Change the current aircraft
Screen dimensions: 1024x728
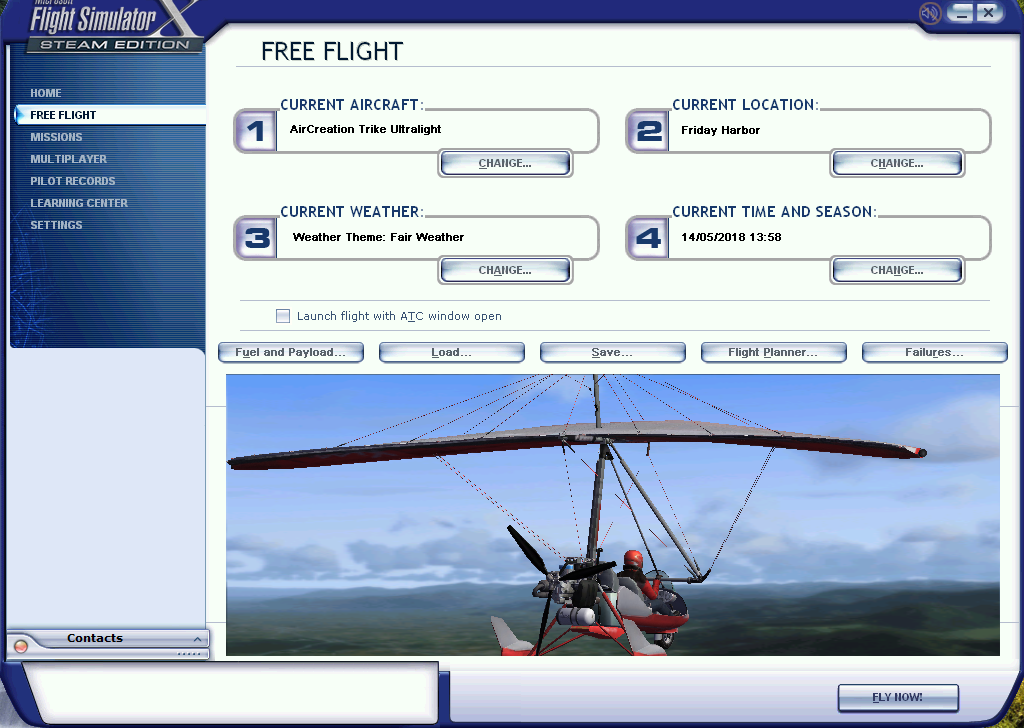click(x=505, y=163)
